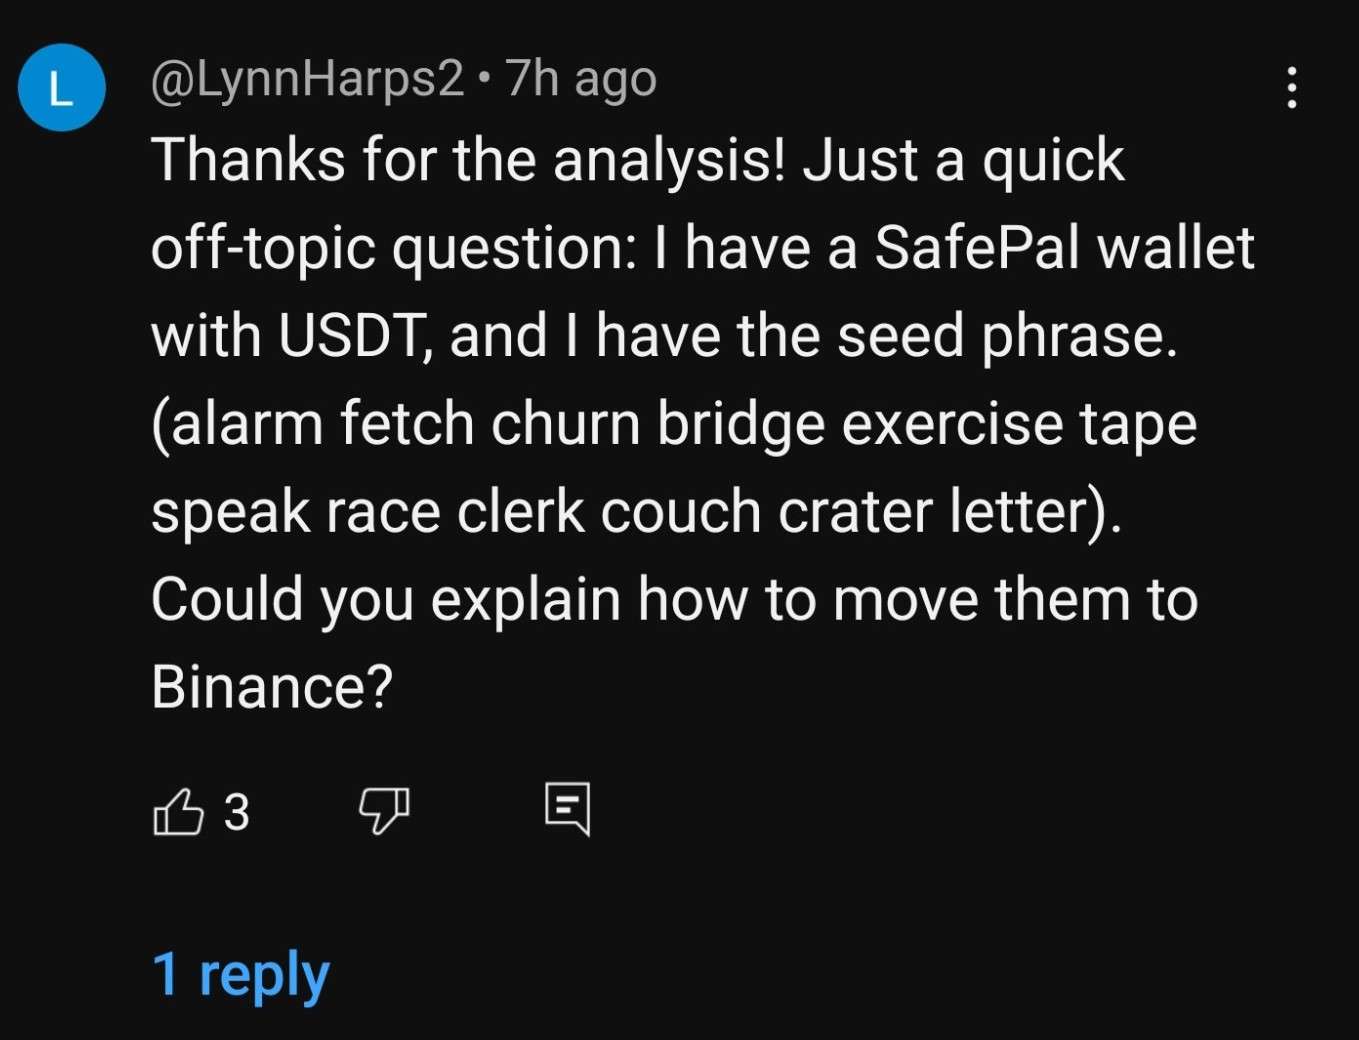Tap the blue circular avatar with letter L
This screenshot has width=1359, height=1040.
coord(62,89)
